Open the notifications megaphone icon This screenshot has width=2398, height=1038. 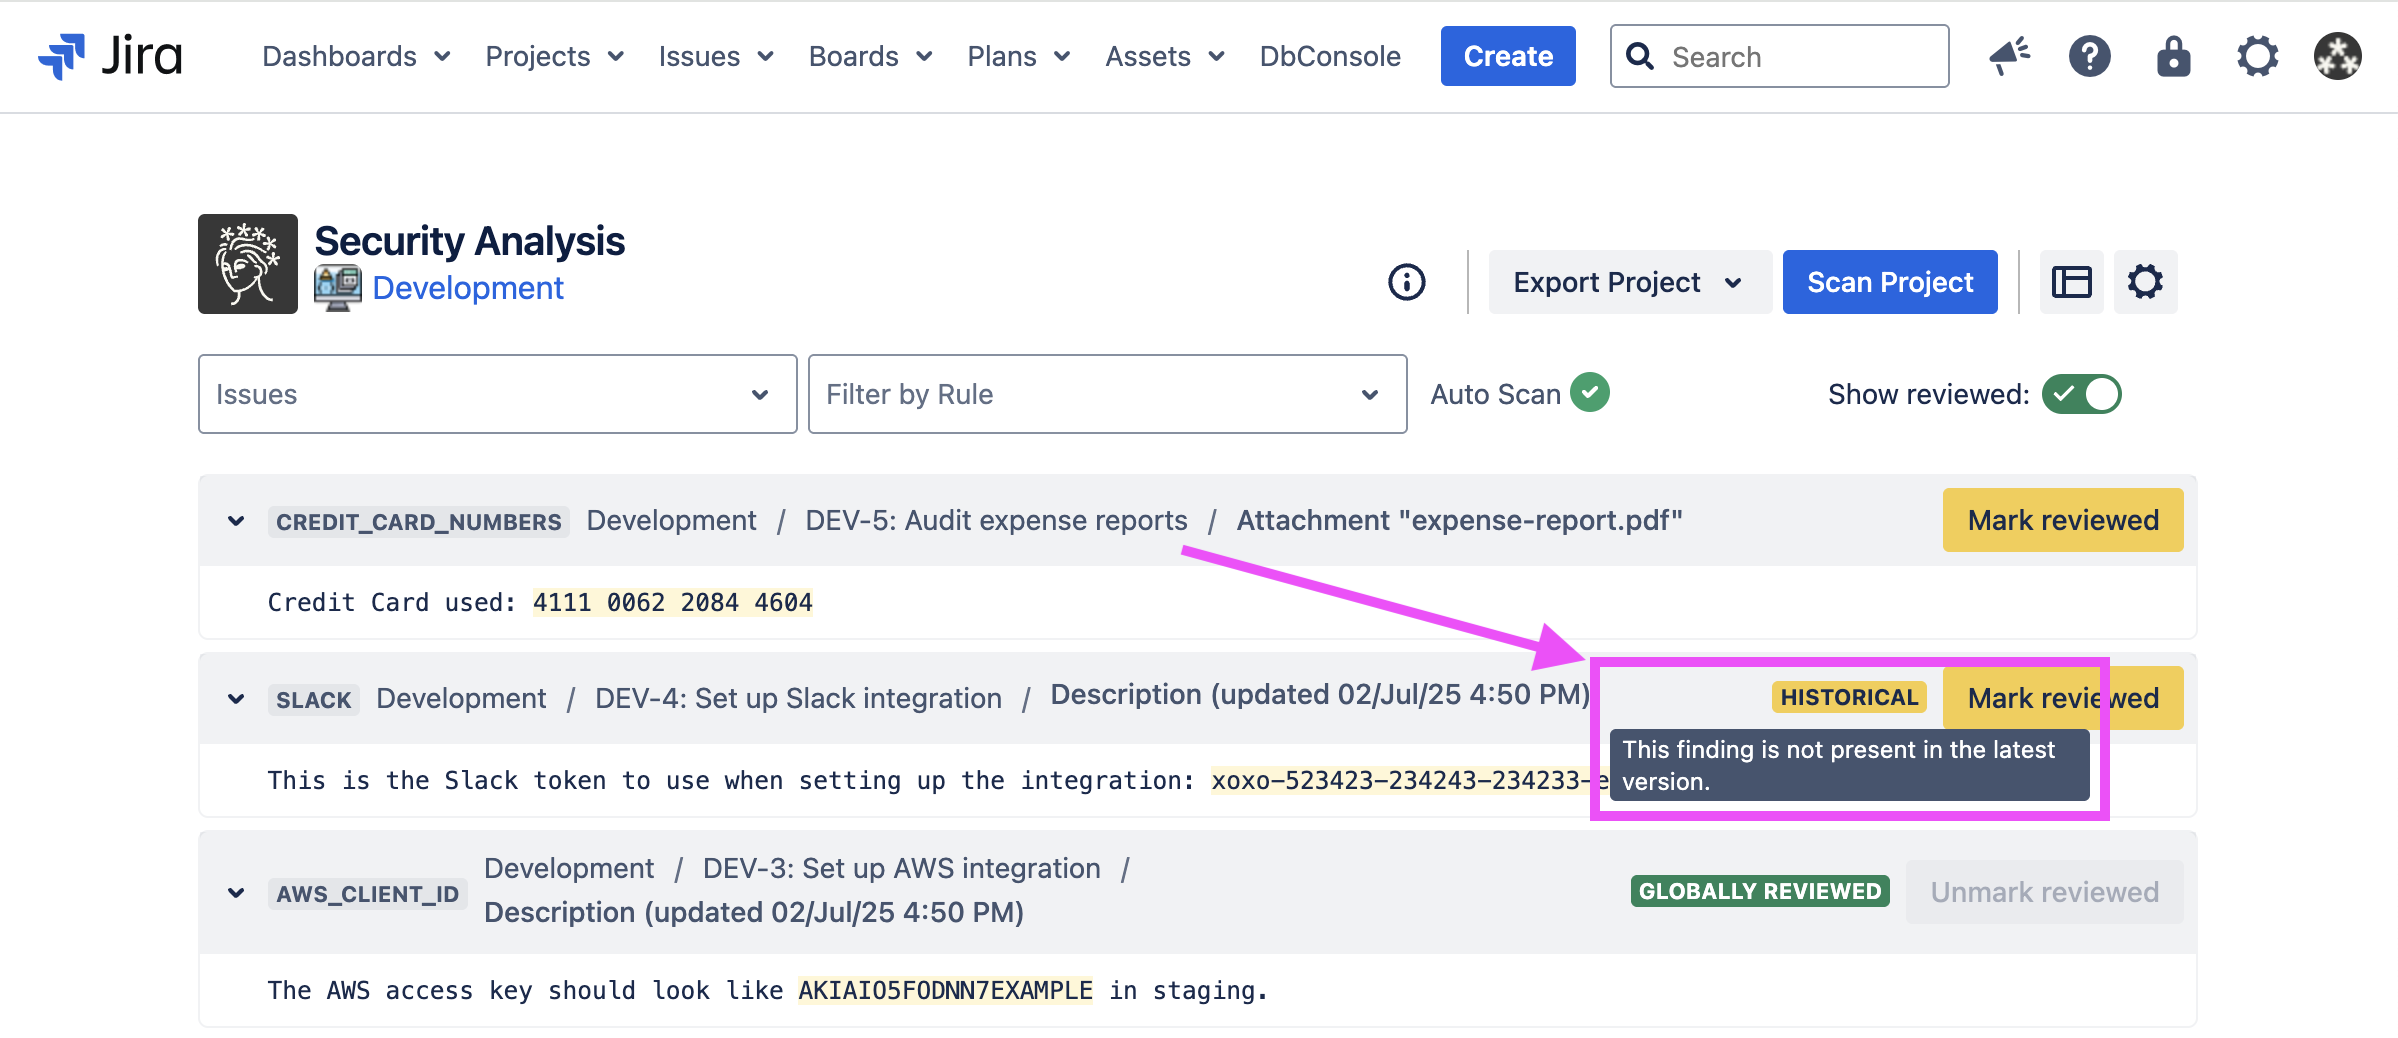(2009, 56)
